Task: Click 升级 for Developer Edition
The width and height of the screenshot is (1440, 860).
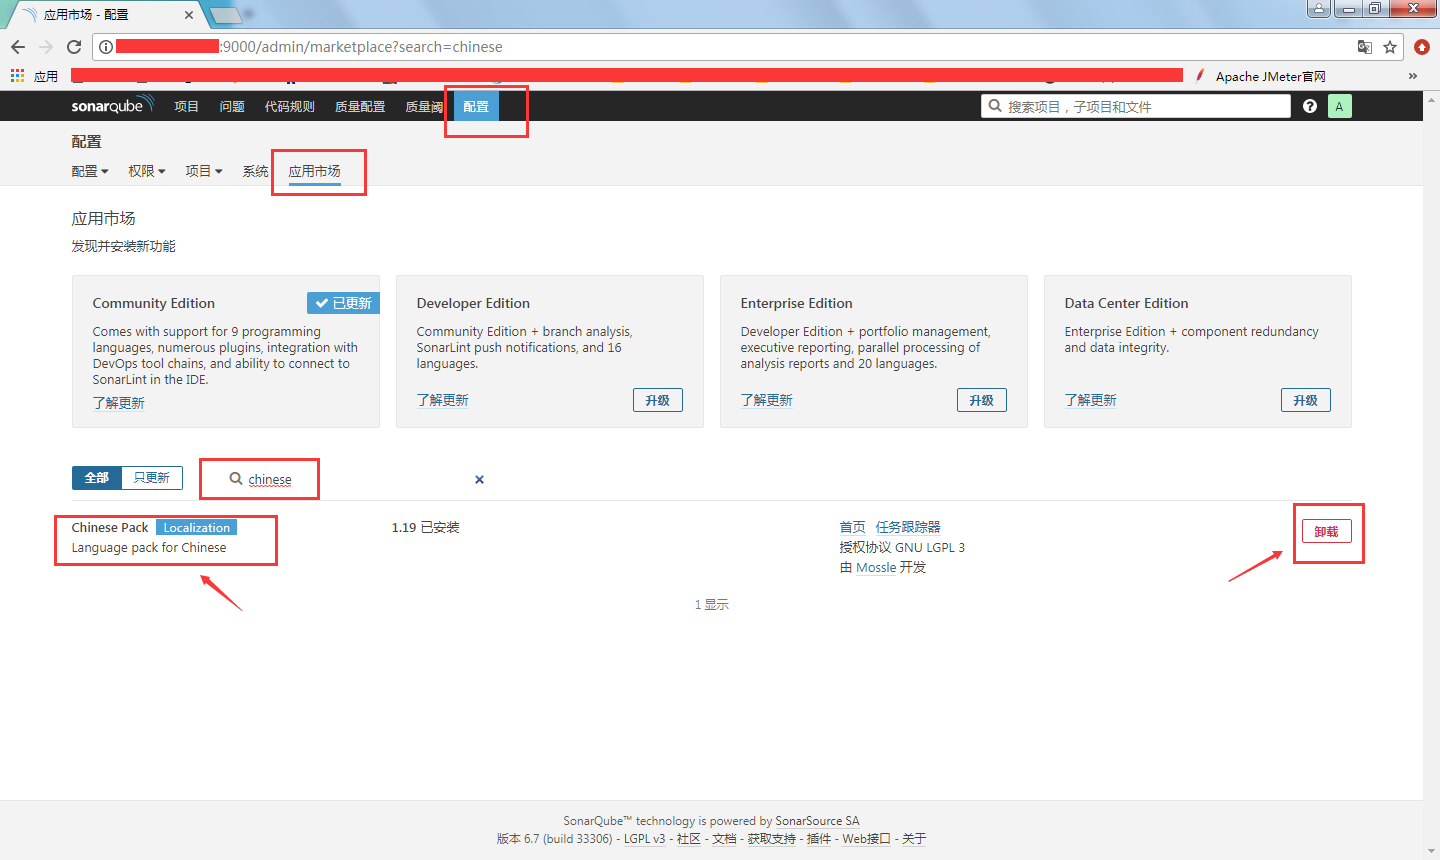Action: click(x=658, y=400)
